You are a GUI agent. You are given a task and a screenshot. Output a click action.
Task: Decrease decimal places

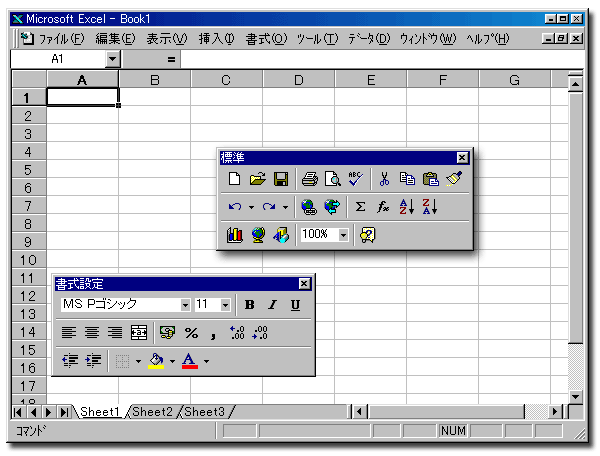click(260, 332)
